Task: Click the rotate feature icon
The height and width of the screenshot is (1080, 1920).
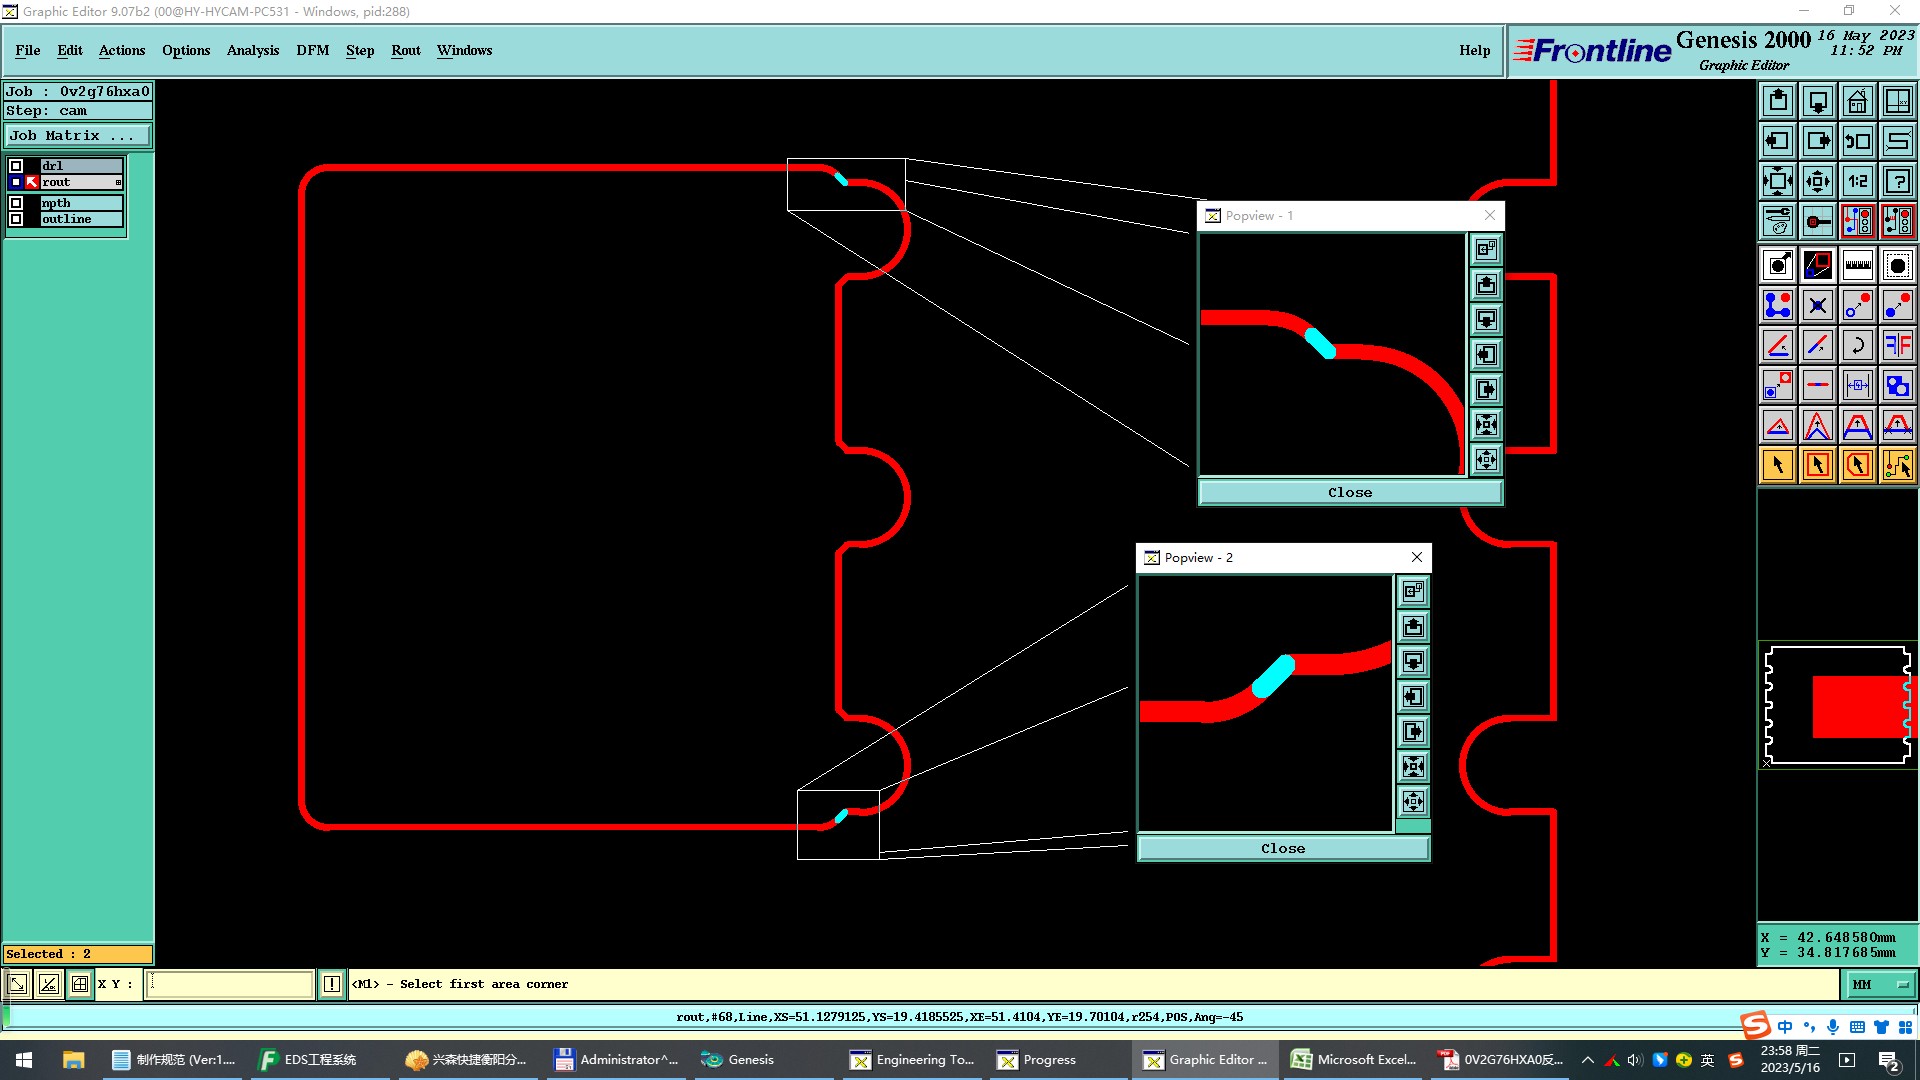Action: click(1857, 345)
